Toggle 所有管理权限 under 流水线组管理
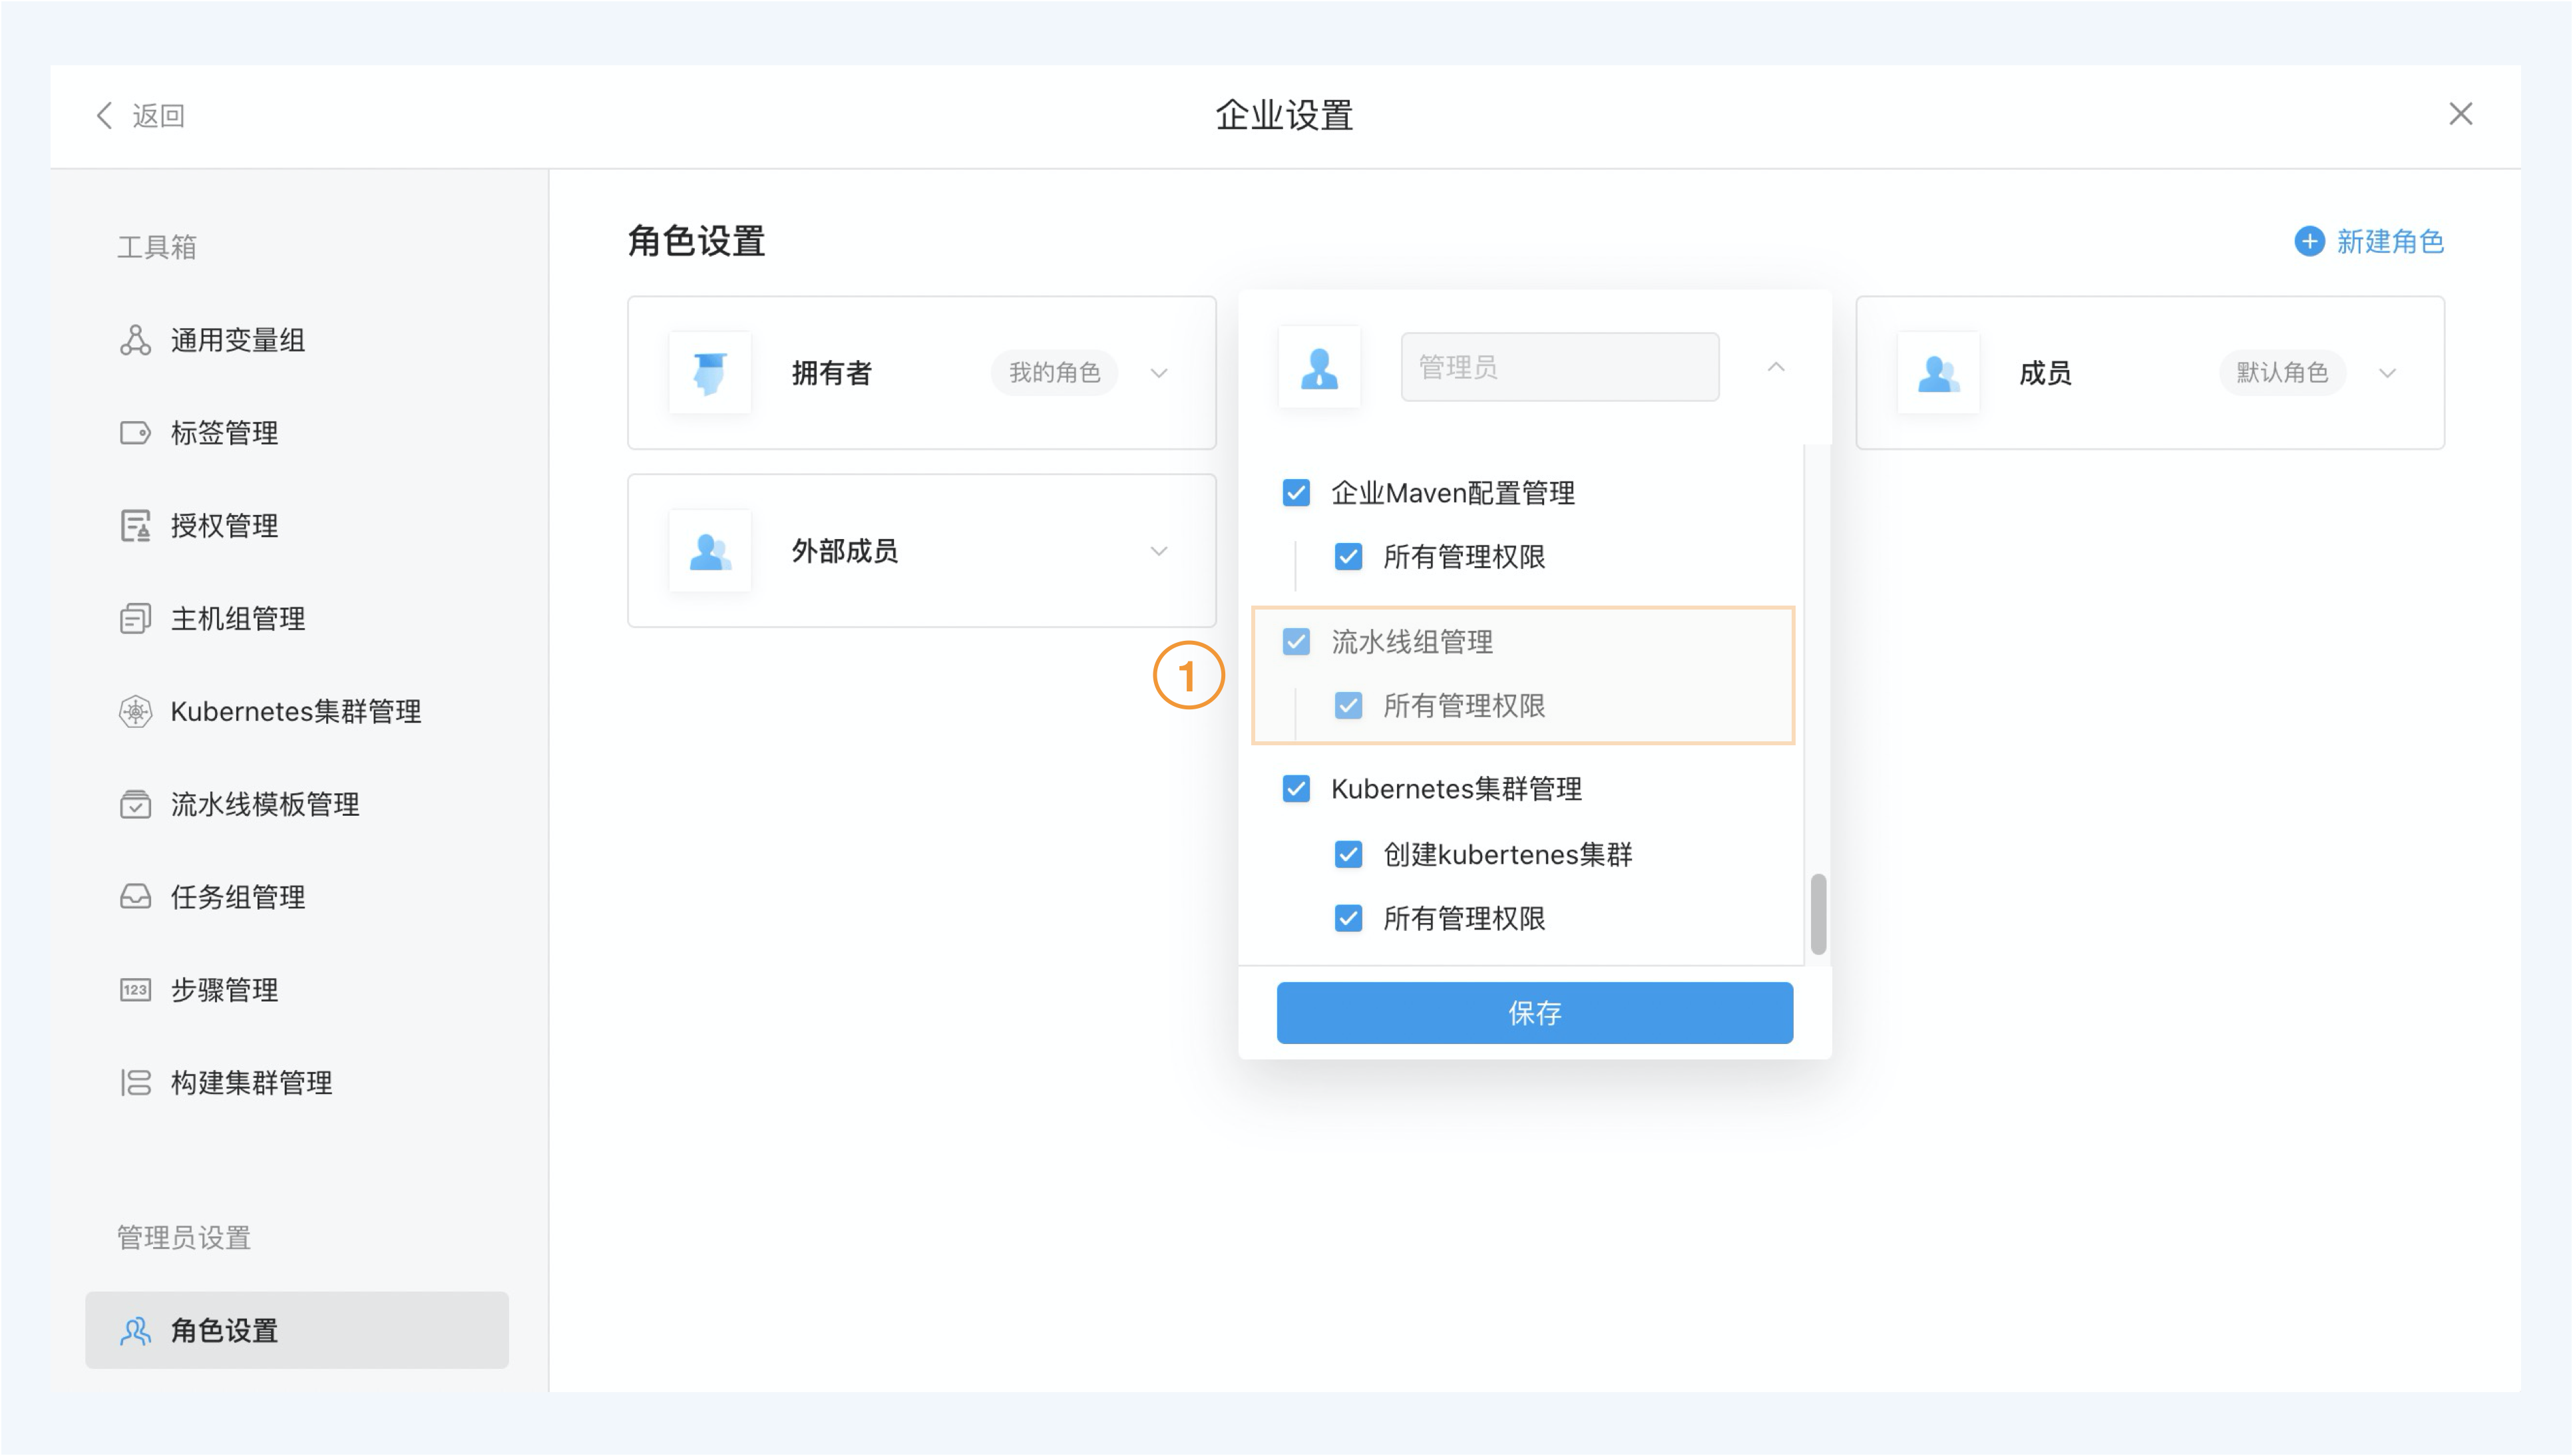The height and width of the screenshot is (1456, 2573). click(1348, 706)
